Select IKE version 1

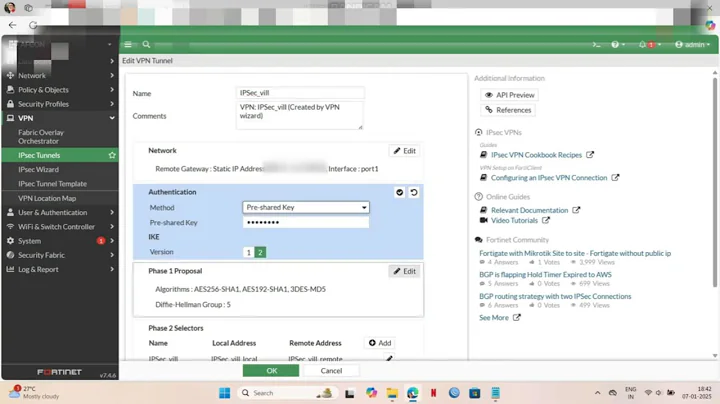point(248,252)
